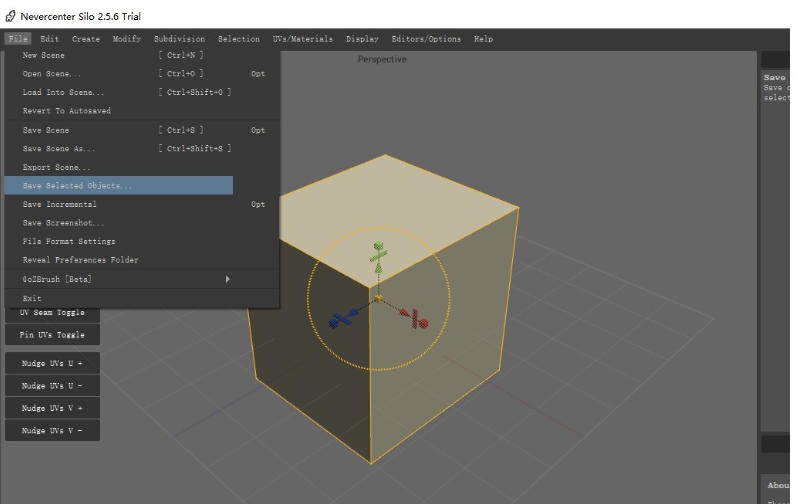Enable Pin UVs Toggle

52,335
